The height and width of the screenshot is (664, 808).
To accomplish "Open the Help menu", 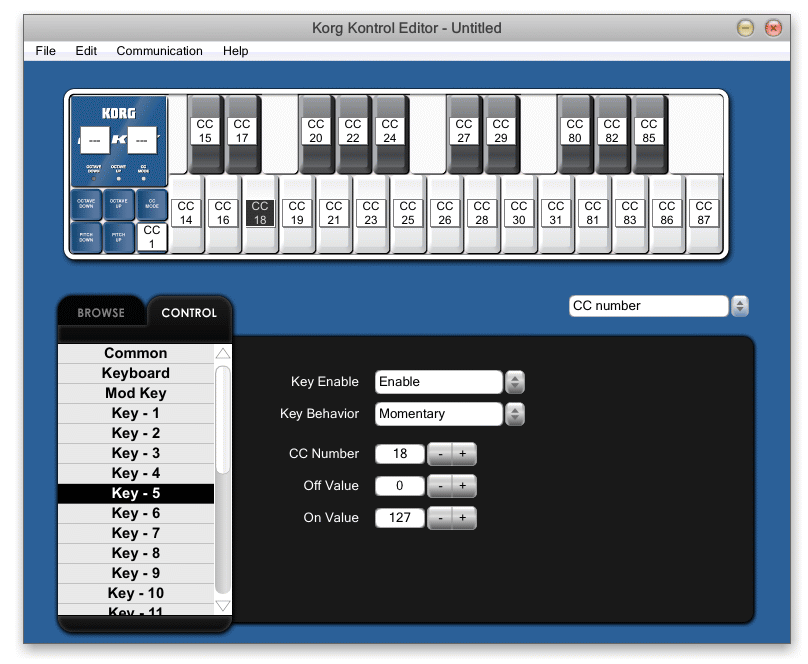I will 235,50.
